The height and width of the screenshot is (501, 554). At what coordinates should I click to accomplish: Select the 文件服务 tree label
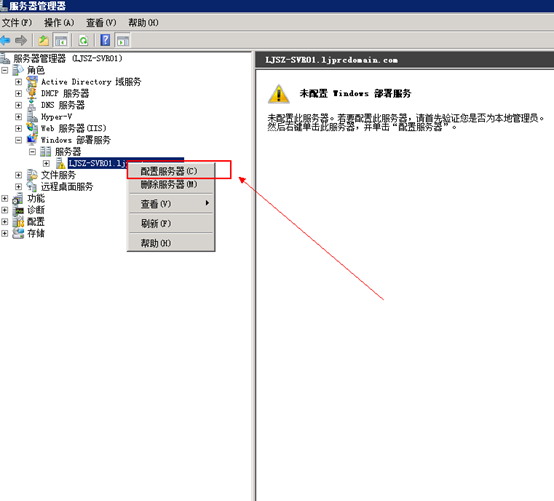coord(58,175)
